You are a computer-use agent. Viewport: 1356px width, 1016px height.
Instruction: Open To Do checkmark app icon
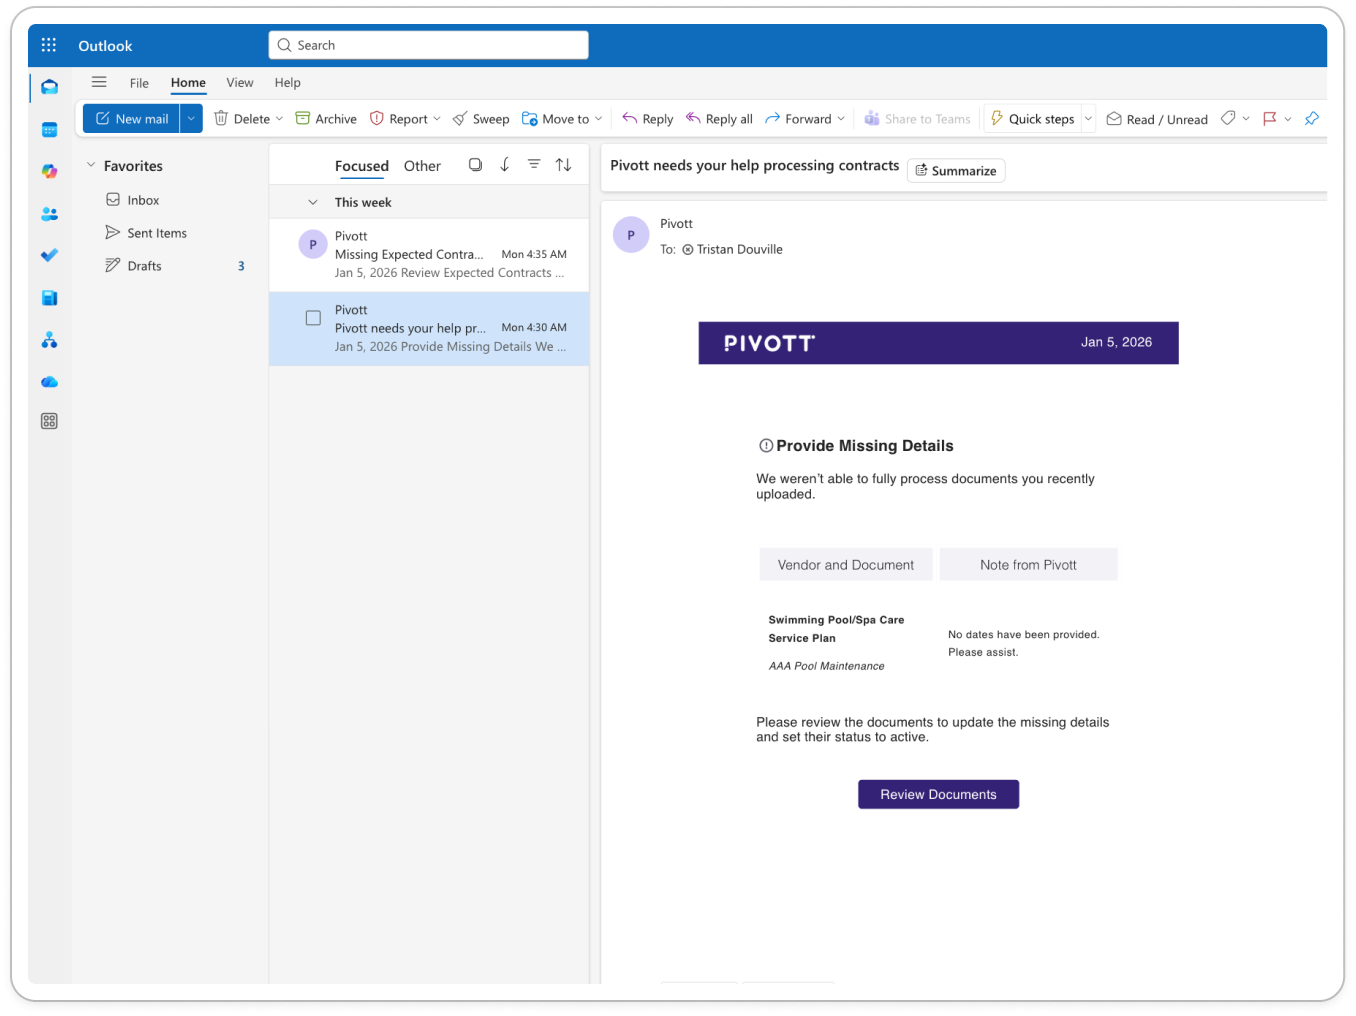(49, 255)
